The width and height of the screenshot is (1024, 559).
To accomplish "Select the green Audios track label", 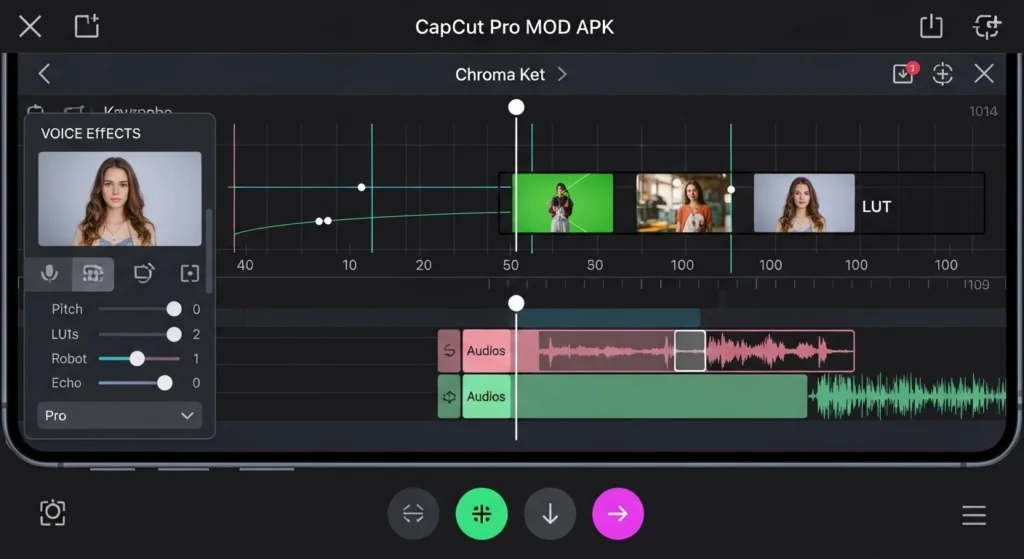I will coord(486,396).
